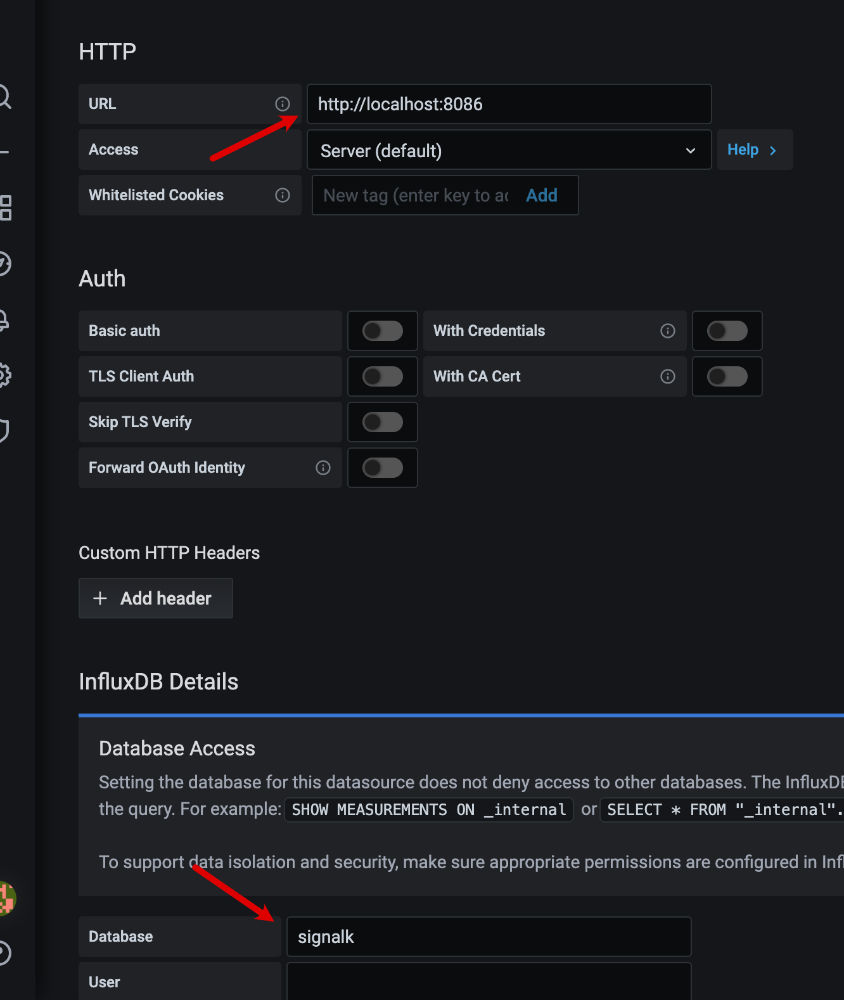The width and height of the screenshot is (844, 1000).
Task: Open the search icon in the sidebar
Action: click(x=4, y=97)
